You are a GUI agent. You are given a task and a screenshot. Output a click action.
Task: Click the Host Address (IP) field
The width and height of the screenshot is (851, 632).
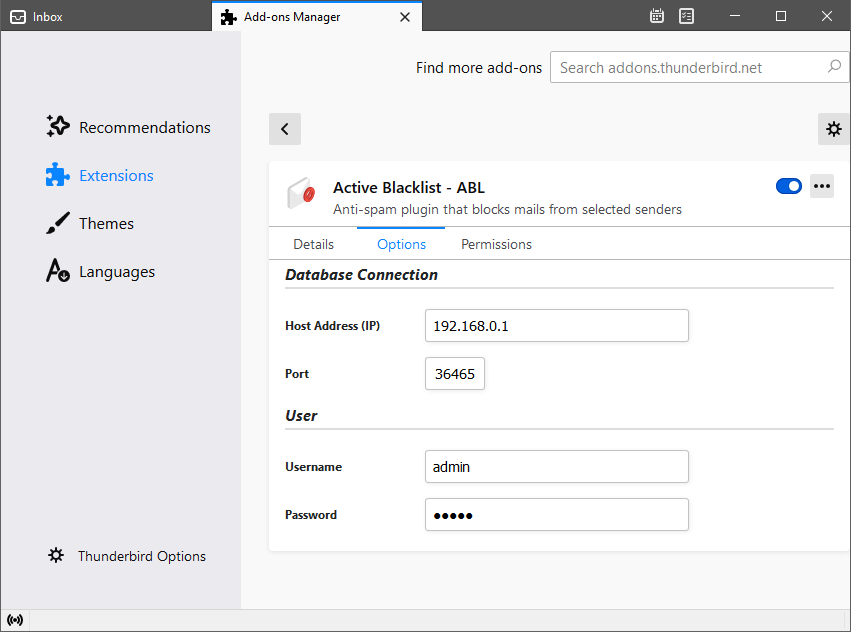click(x=557, y=326)
